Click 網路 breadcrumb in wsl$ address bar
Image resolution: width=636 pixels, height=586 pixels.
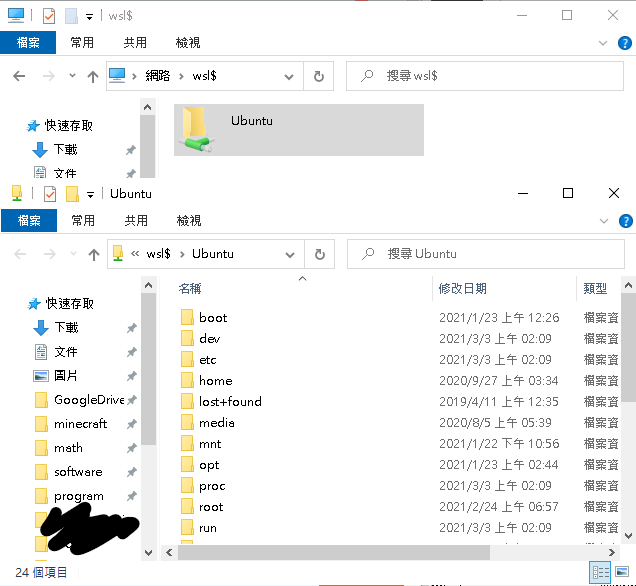point(158,76)
